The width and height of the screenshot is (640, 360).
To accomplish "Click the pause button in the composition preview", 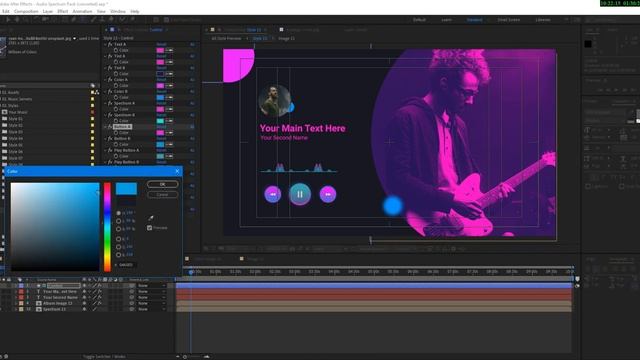I will pyautogui.click(x=300, y=194).
